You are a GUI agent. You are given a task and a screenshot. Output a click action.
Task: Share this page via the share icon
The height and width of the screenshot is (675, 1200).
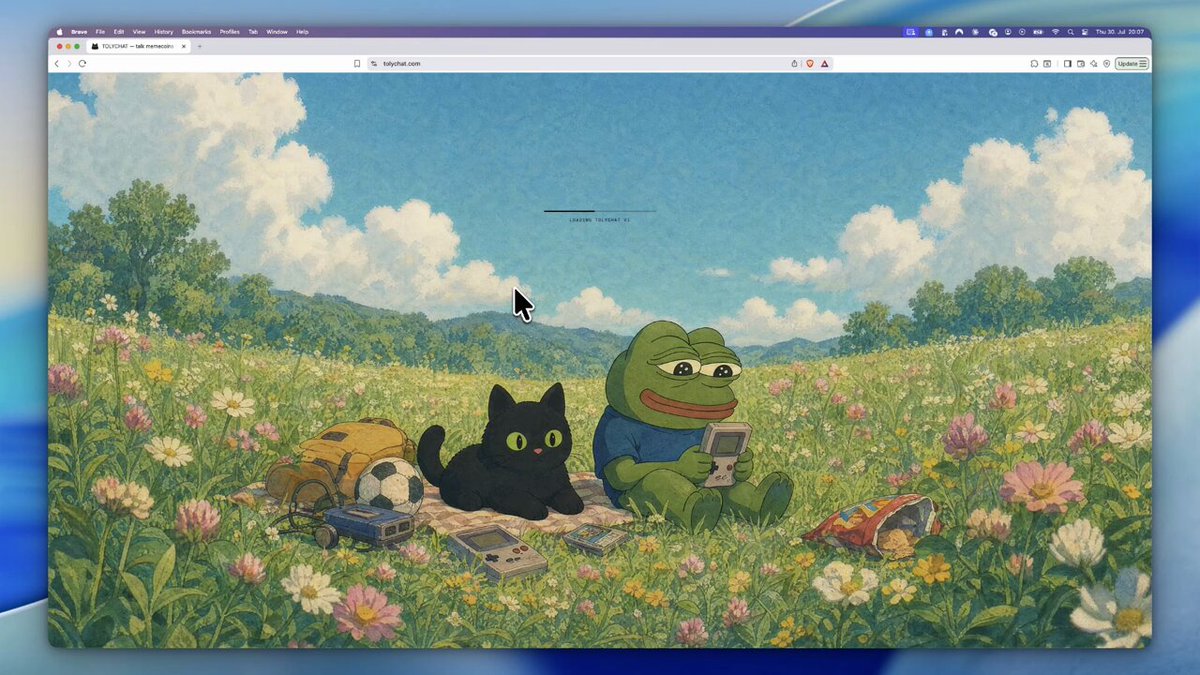point(794,63)
